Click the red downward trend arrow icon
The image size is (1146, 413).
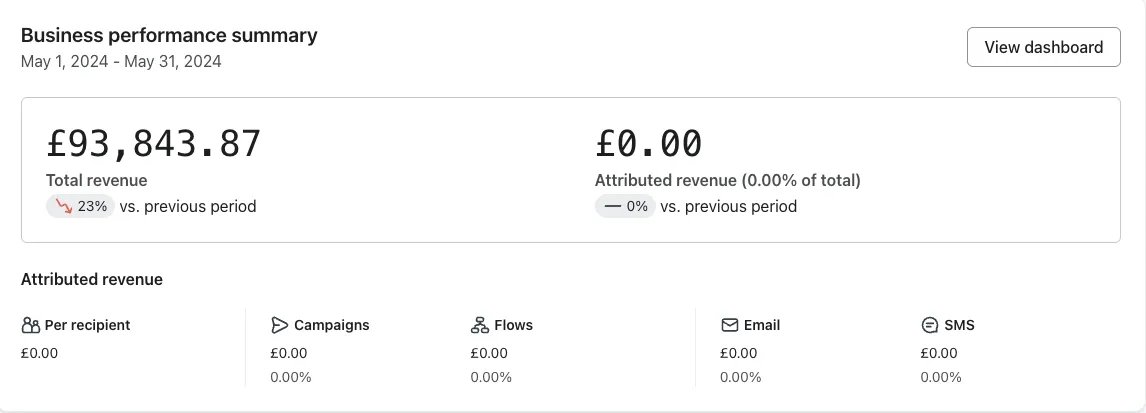[x=64, y=206]
